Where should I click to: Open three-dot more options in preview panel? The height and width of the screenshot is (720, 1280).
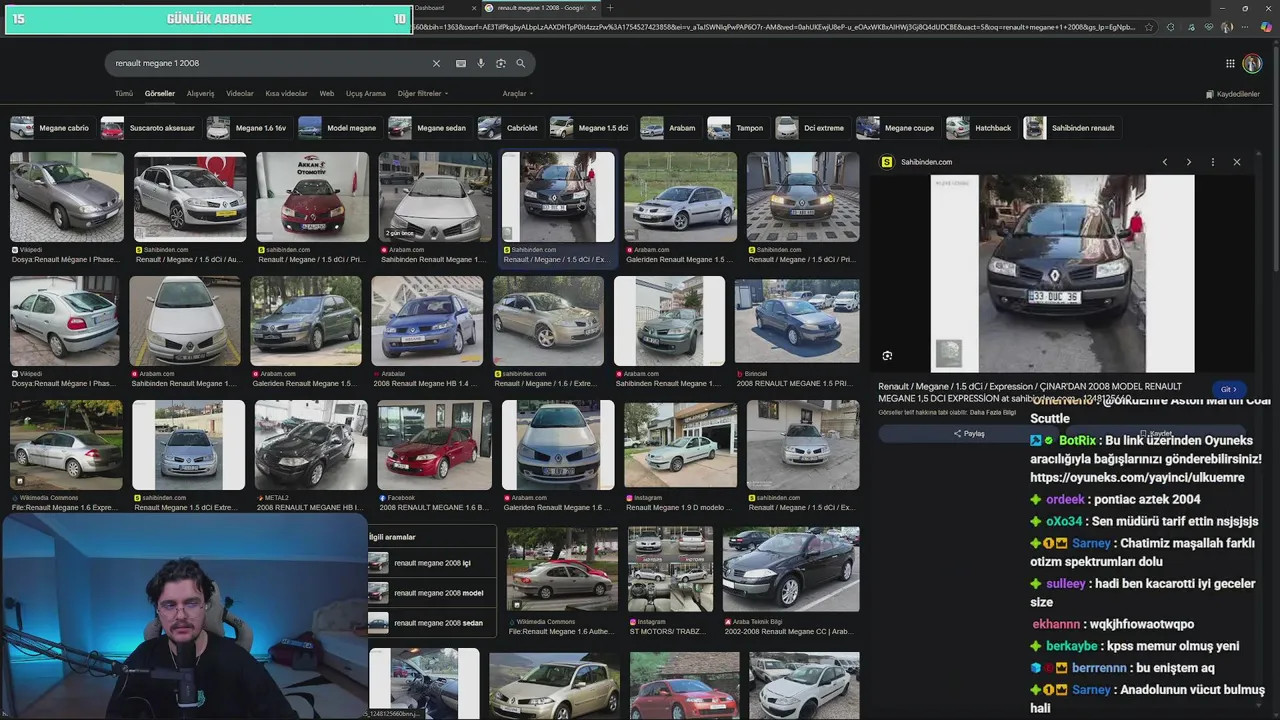click(x=1213, y=162)
